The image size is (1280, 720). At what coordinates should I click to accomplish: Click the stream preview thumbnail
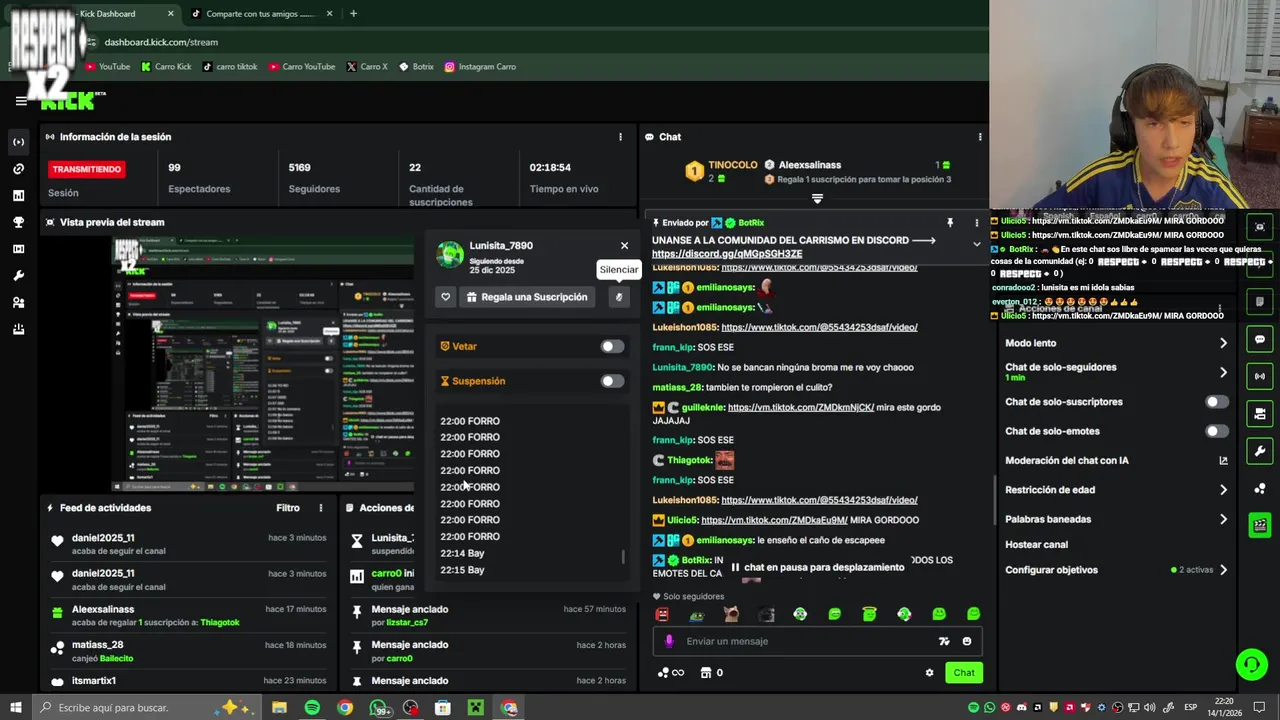pyautogui.click(x=263, y=364)
